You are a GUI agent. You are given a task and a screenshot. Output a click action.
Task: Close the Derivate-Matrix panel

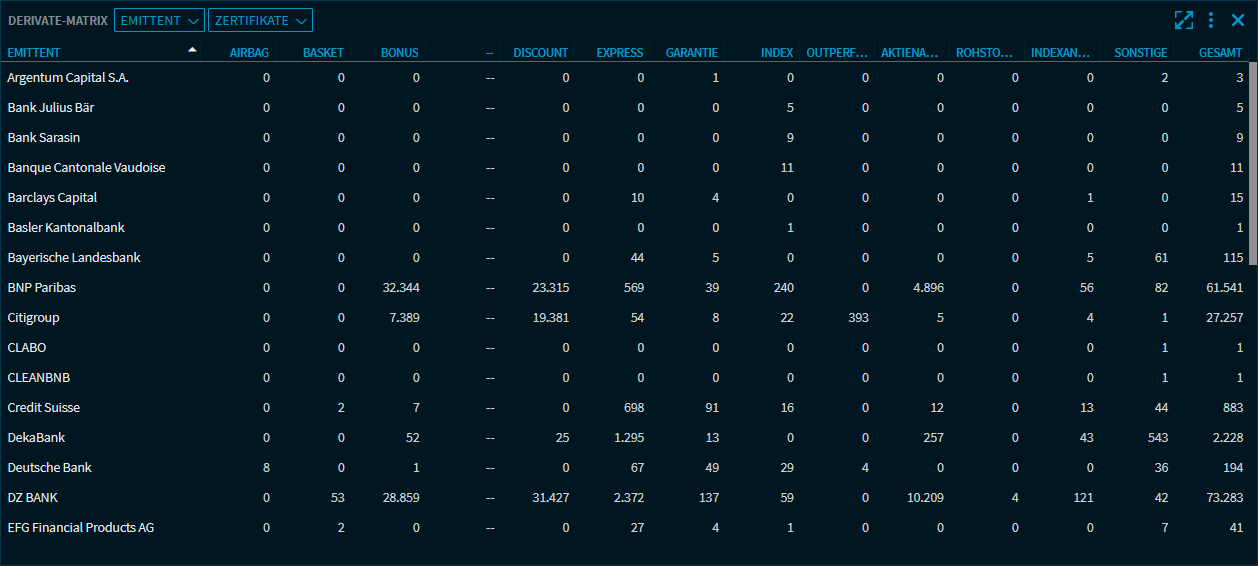tap(1236, 20)
